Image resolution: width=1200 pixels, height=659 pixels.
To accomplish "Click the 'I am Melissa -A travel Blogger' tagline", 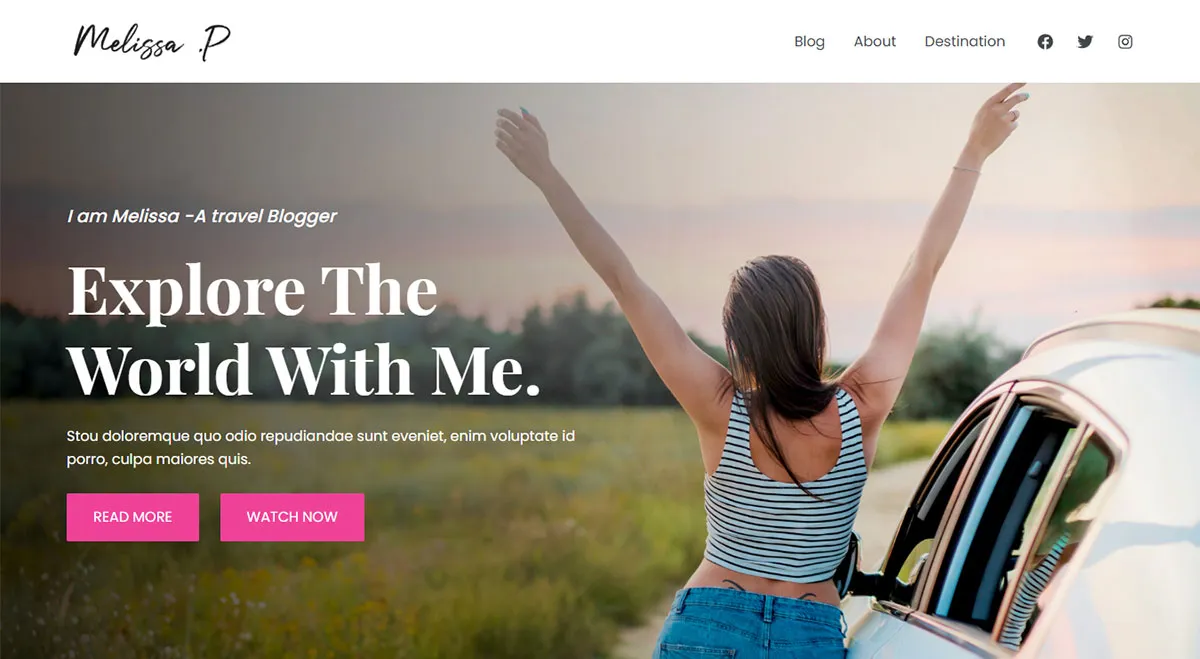I will (202, 216).
